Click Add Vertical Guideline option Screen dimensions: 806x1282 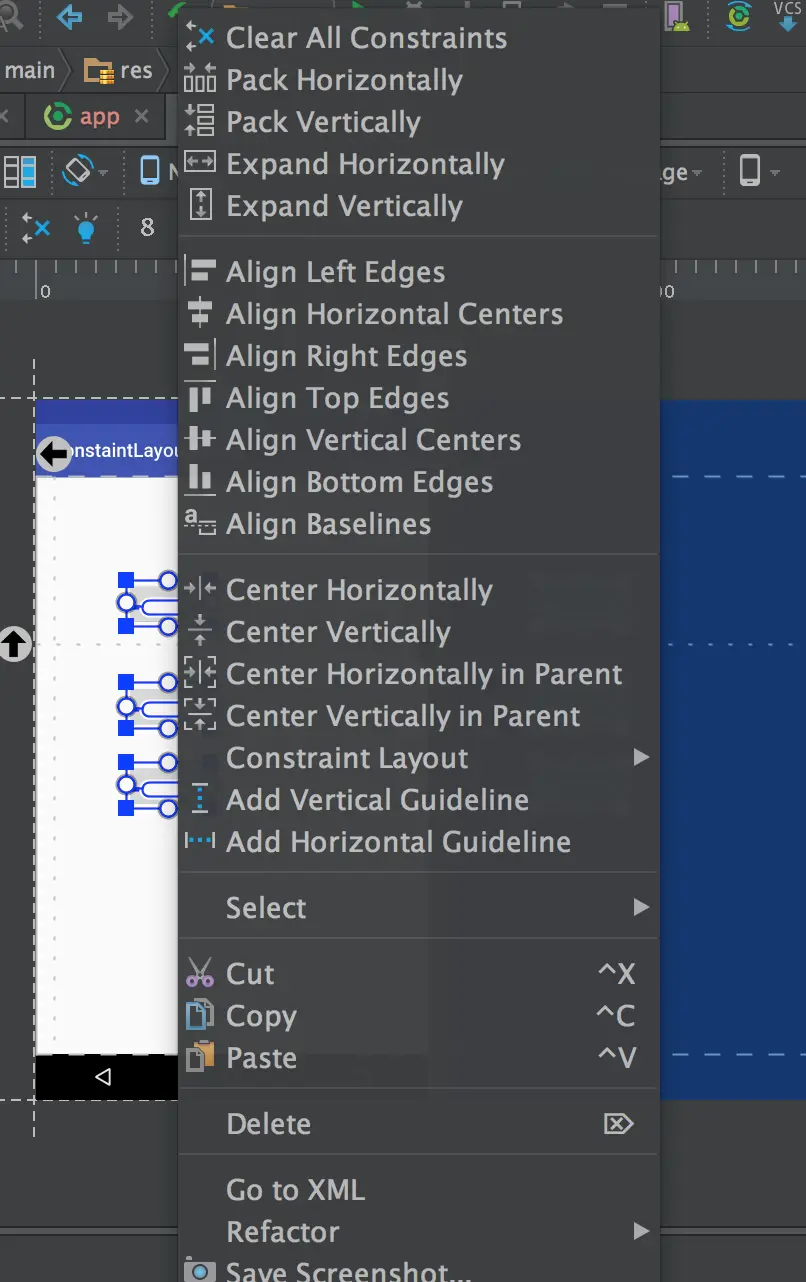(x=377, y=800)
